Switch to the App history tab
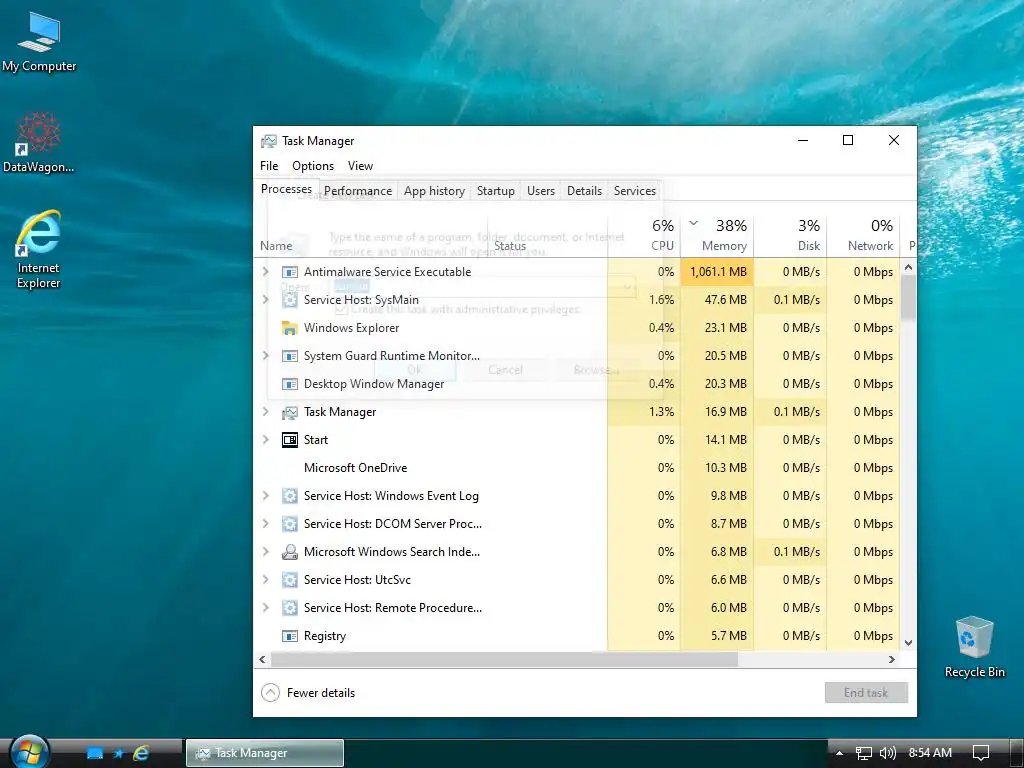 click(x=434, y=191)
